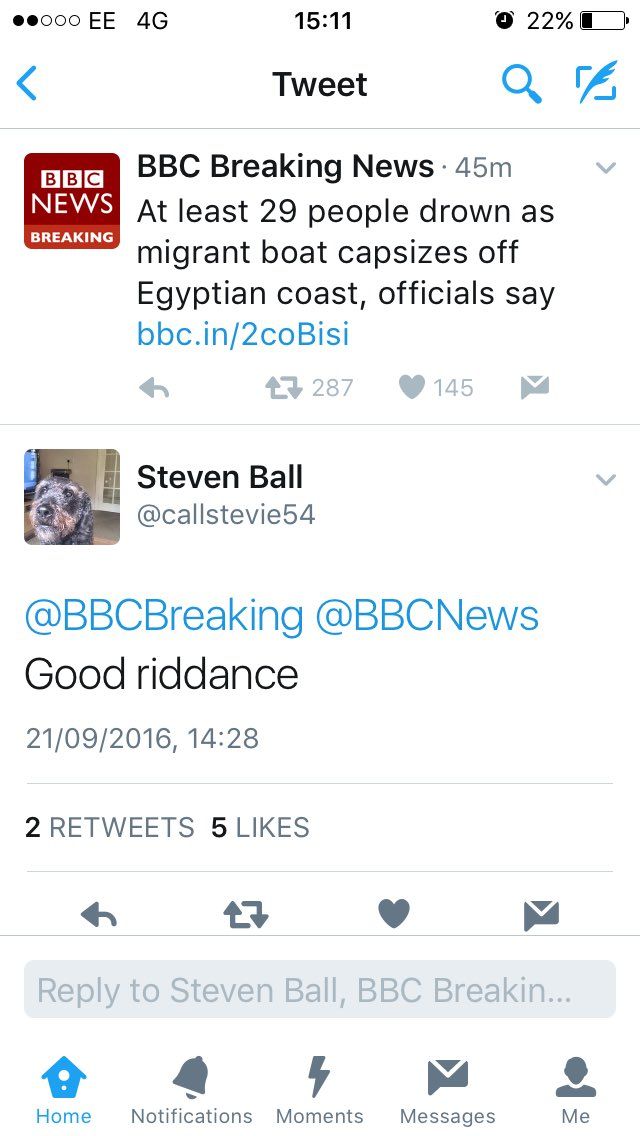The image size is (640, 1136).
Task: Open search with magnifying glass icon
Action: pos(522,83)
